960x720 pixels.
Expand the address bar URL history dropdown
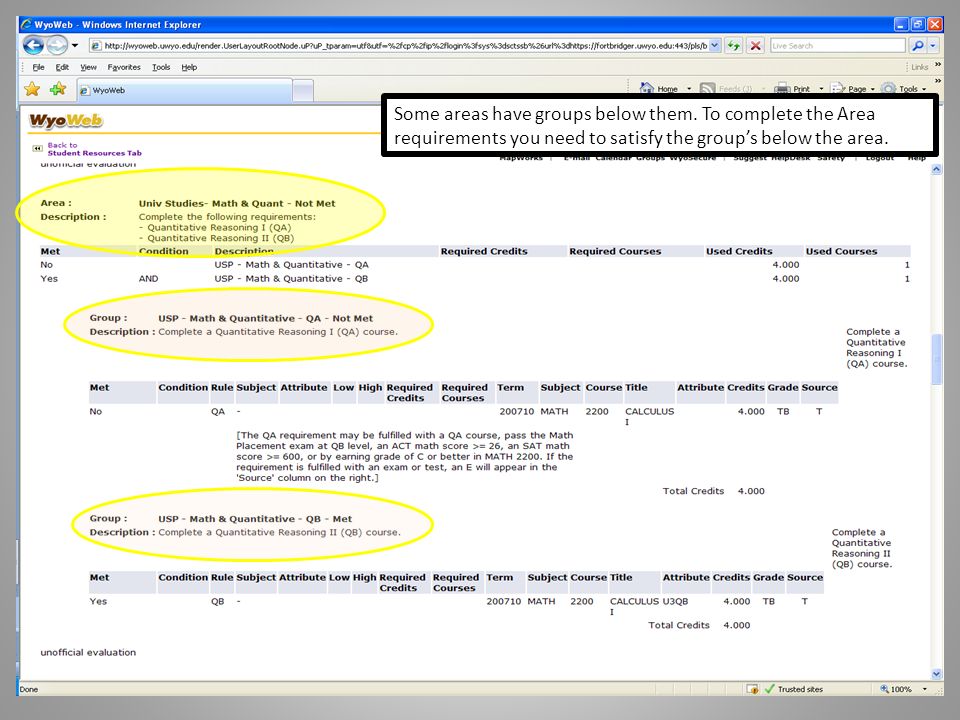coord(714,45)
